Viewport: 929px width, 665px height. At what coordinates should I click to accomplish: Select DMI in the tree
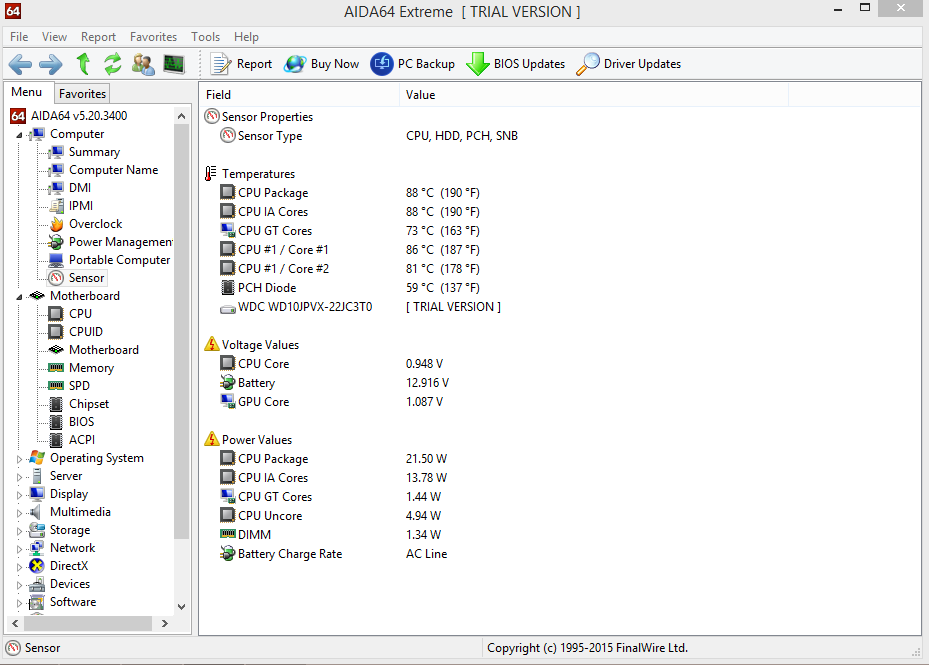point(80,188)
